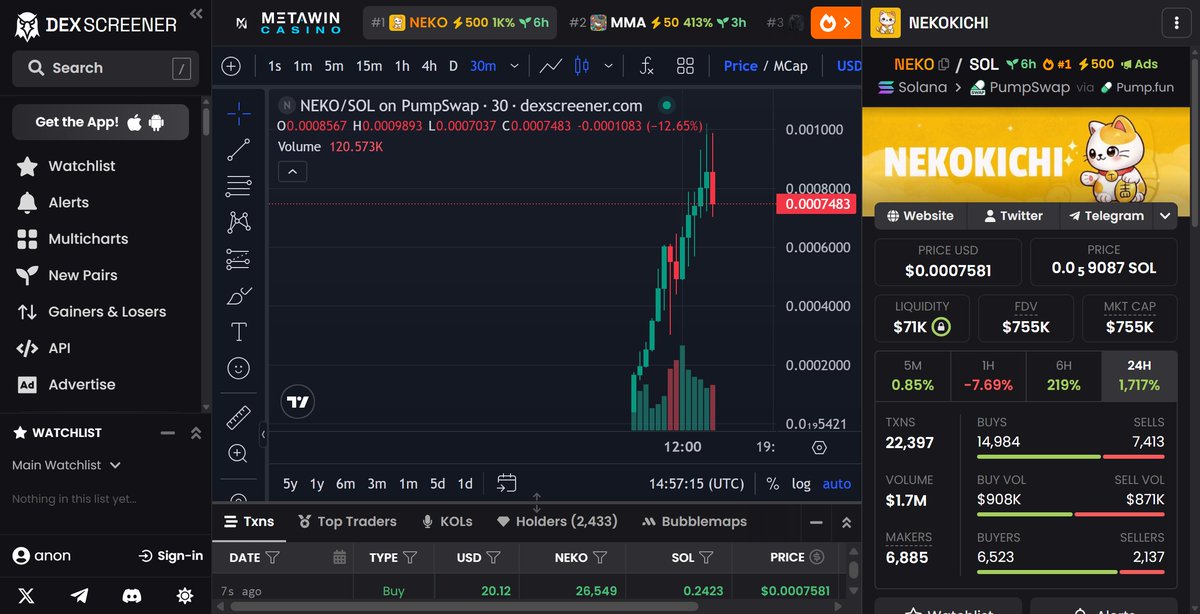Open the Top Traders tab
This screenshot has width=1200, height=614.
point(346,521)
